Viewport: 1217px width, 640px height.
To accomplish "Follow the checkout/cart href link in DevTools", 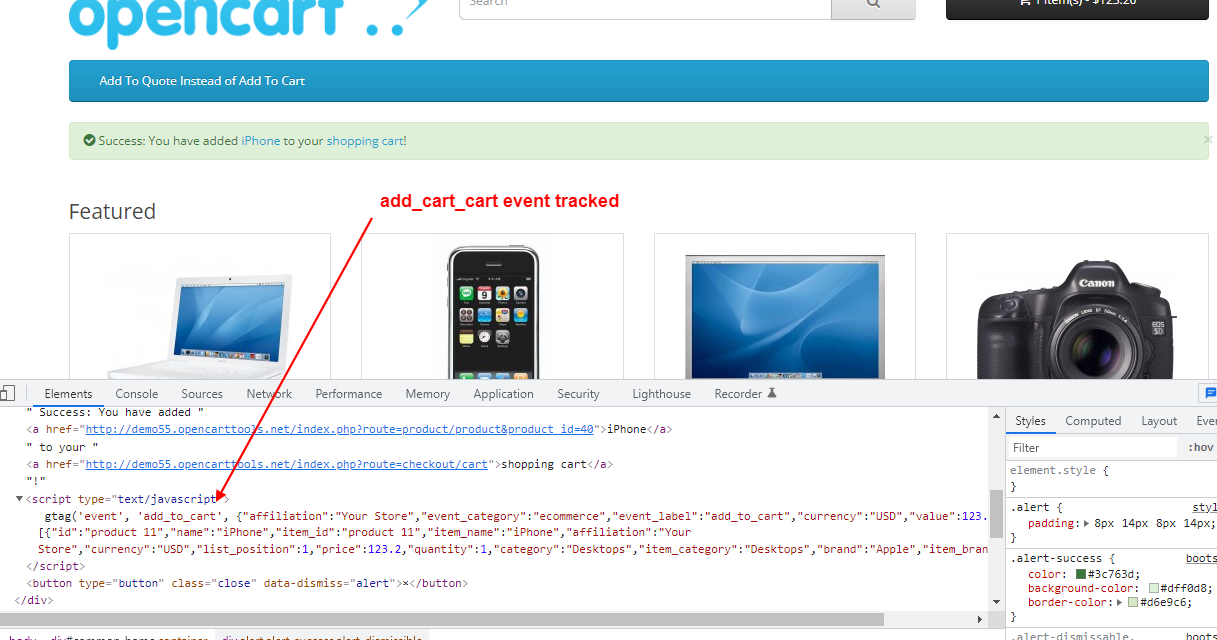I will tap(286, 464).
